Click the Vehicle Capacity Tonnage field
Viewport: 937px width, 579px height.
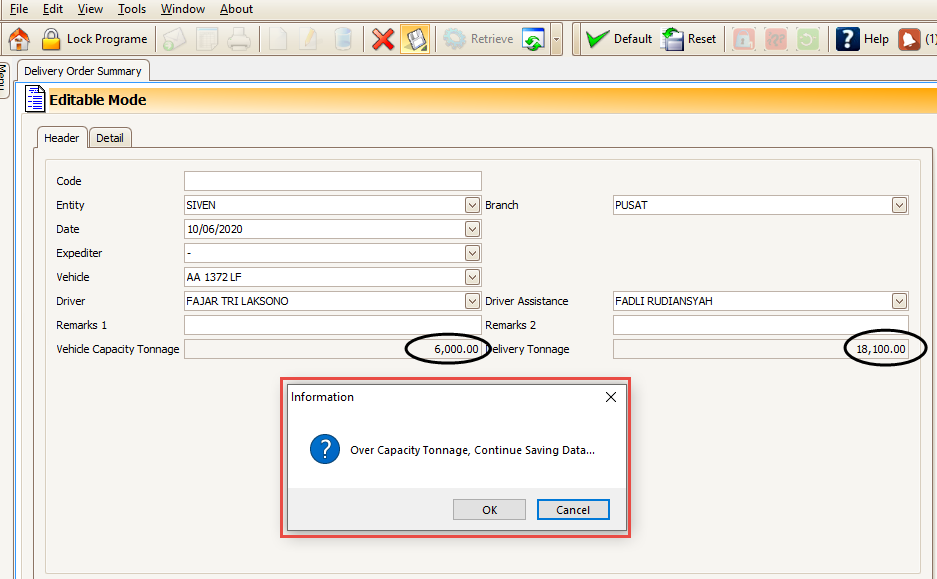click(x=333, y=349)
